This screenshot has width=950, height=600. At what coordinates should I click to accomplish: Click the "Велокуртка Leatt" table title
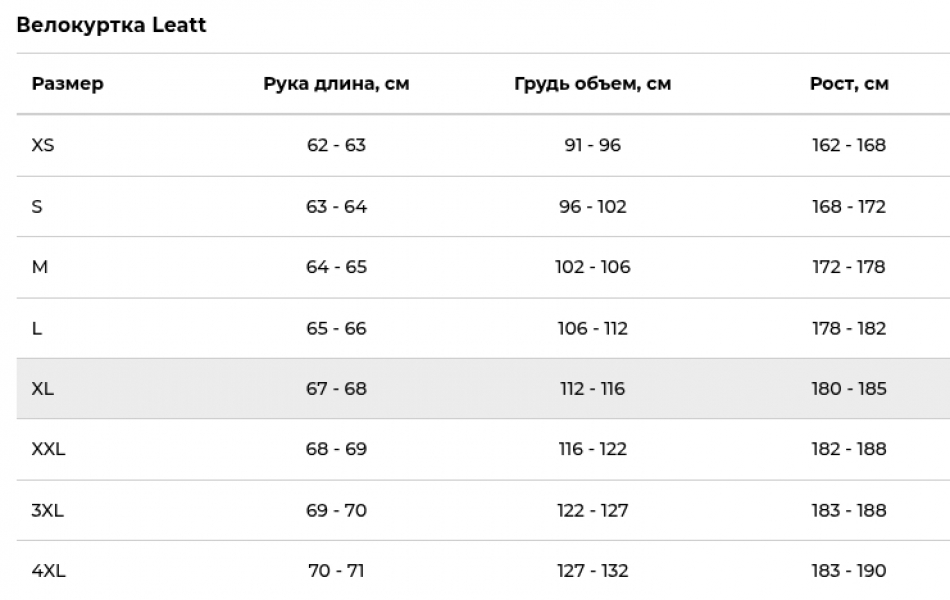point(111,25)
